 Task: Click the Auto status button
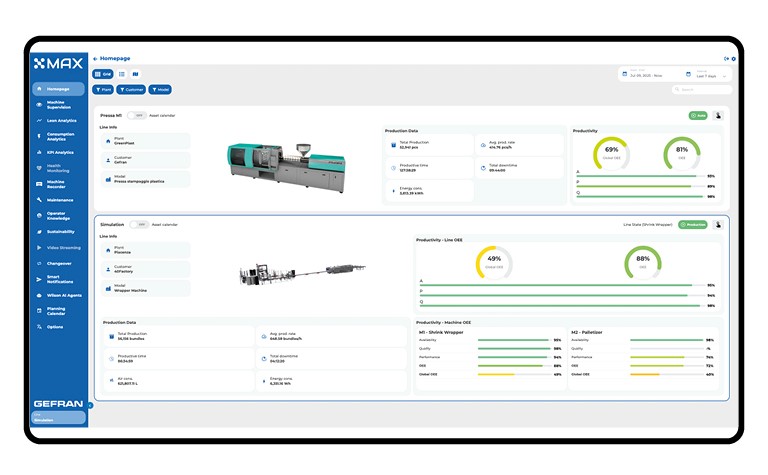tap(698, 115)
